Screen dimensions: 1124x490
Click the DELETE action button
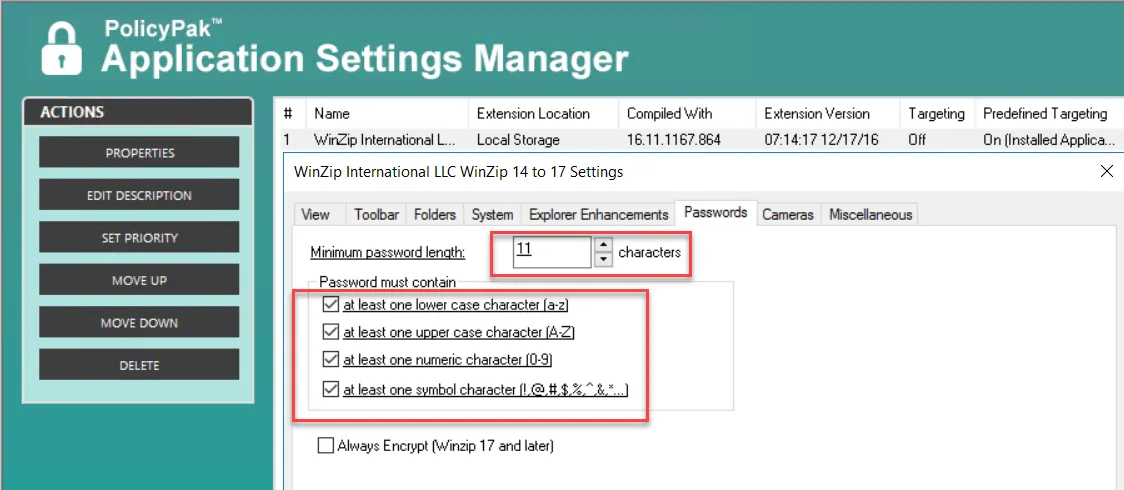point(140,365)
